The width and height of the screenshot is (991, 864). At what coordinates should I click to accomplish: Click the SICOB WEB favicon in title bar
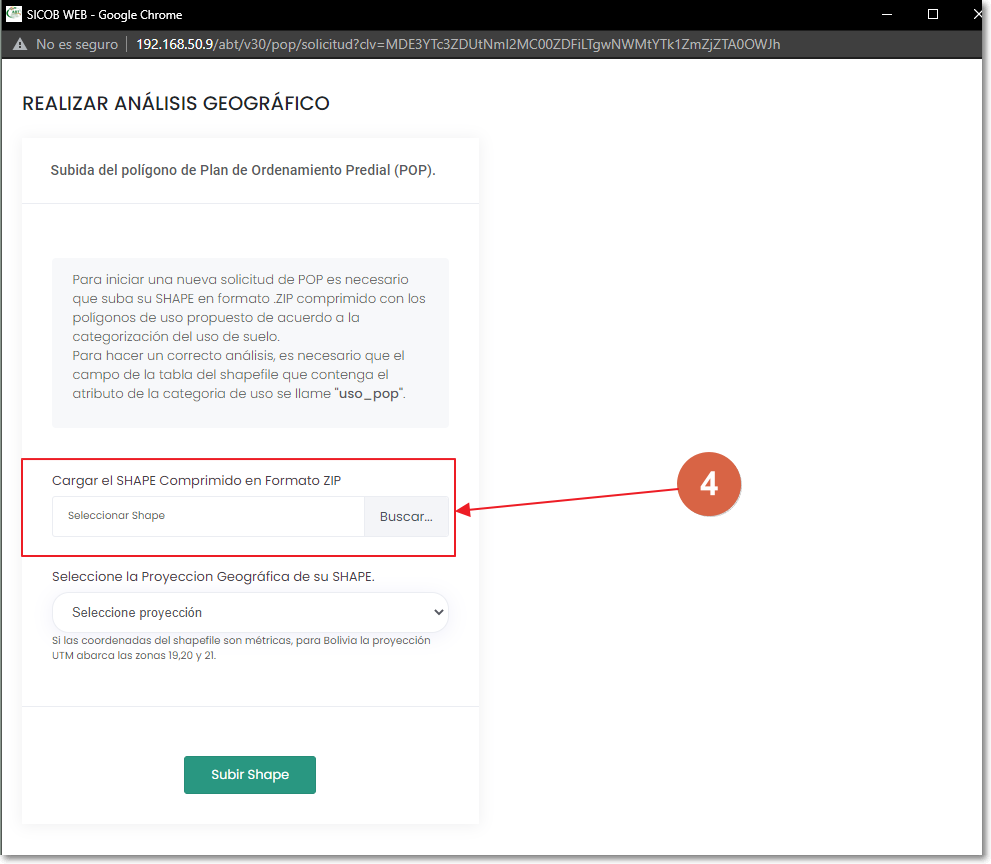[15, 15]
